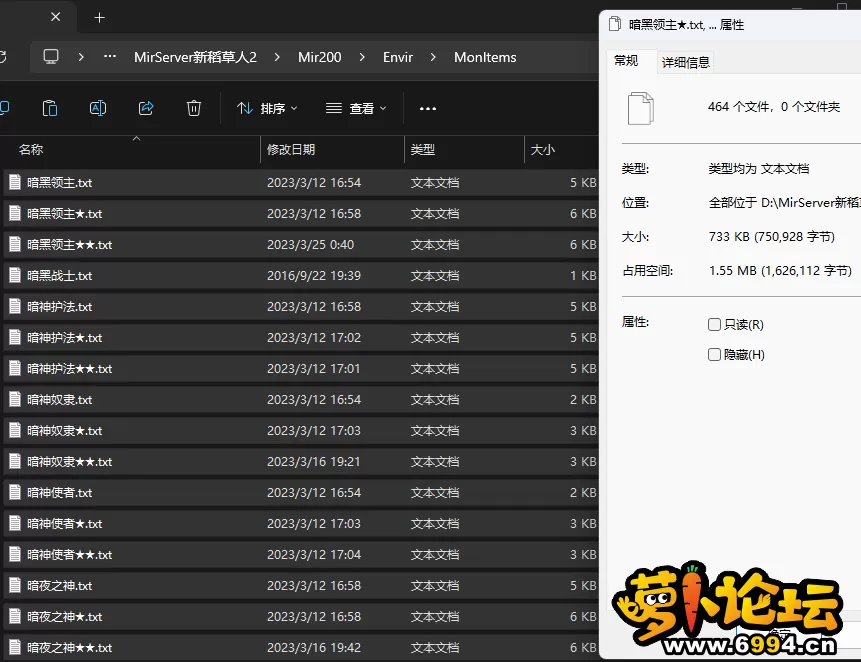Image resolution: width=861 pixels, height=662 pixels.
Task: Expand the hidden breadcrumb ellipsis in address bar
Action: tap(110, 57)
